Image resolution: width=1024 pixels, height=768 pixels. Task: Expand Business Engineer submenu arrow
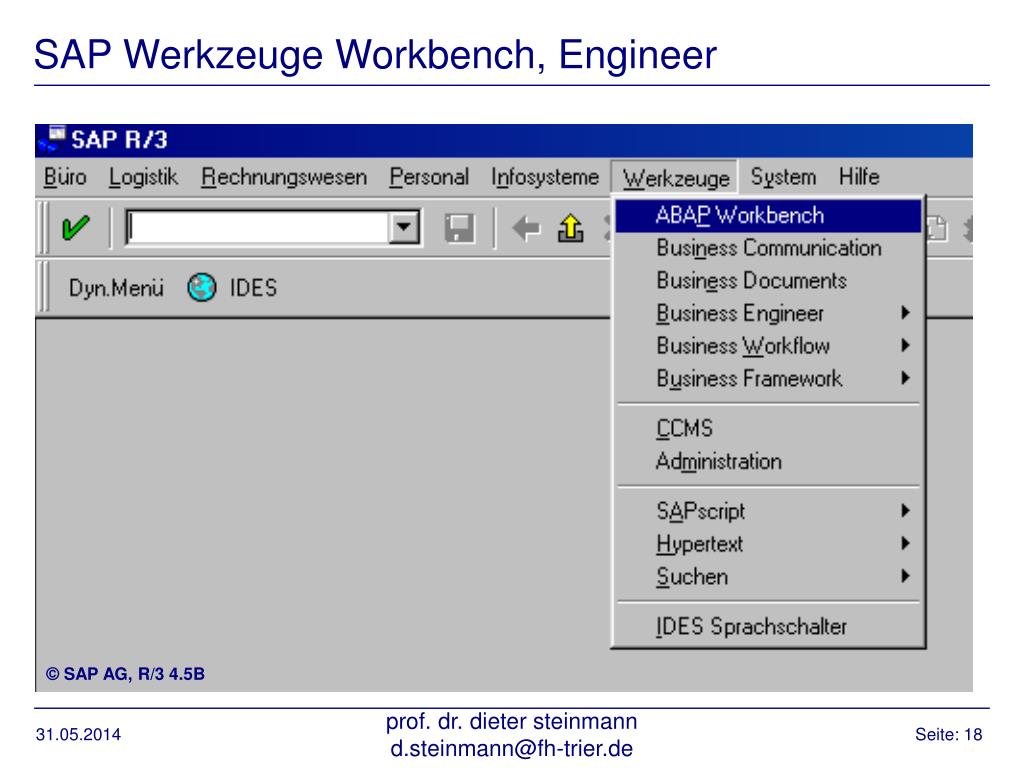click(905, 313)
